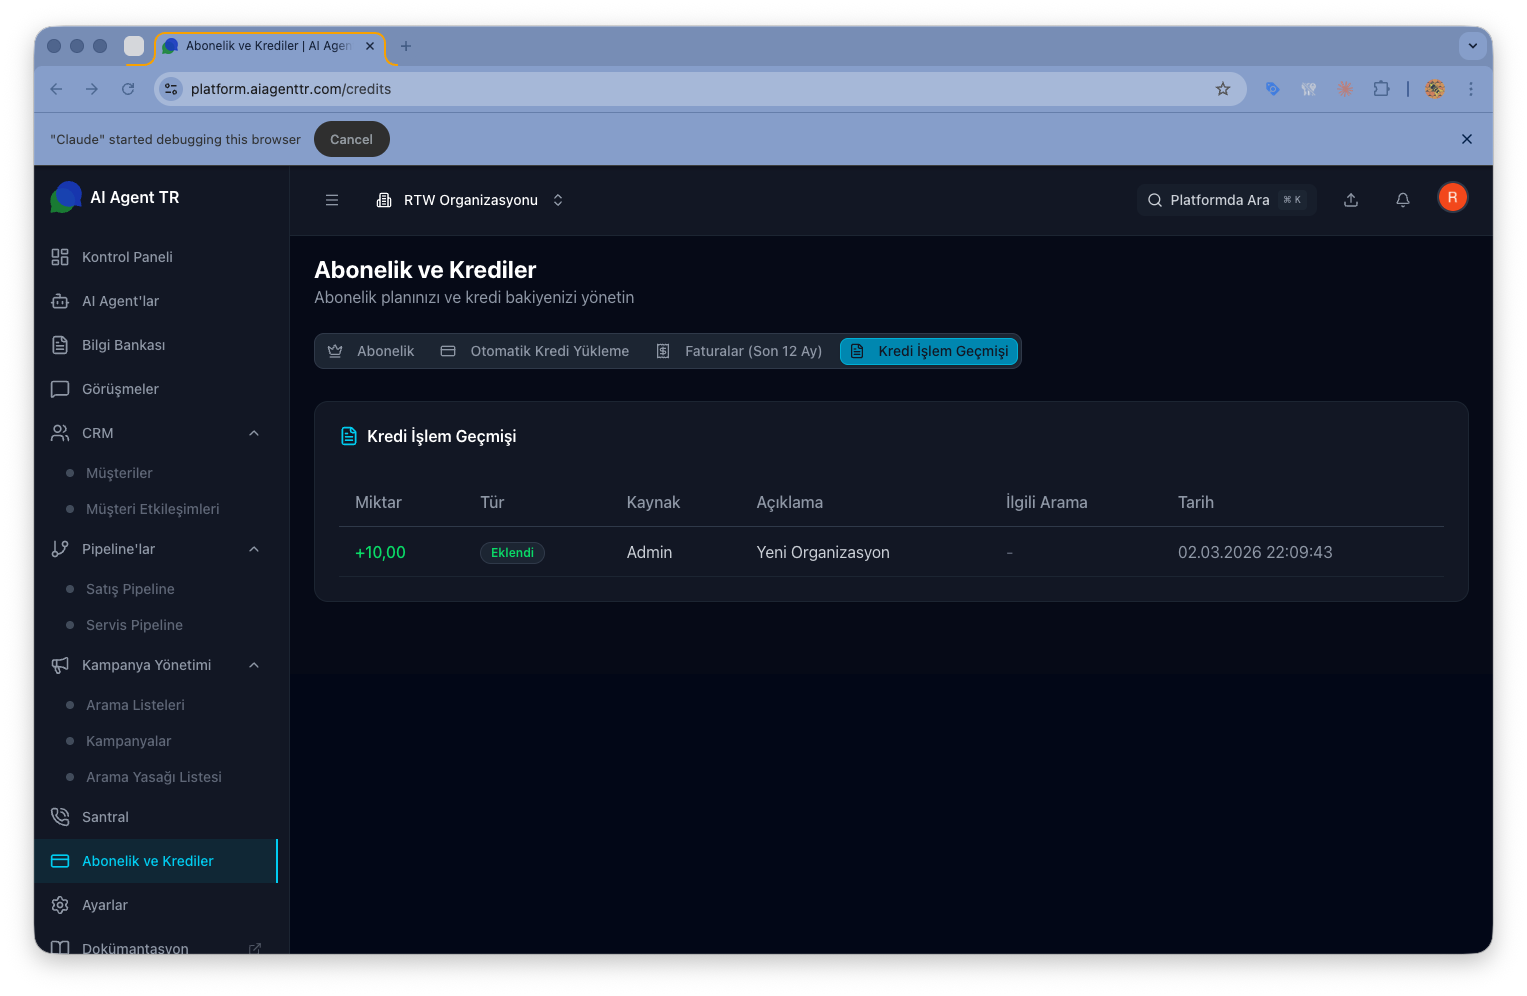The width and height of the screenshot is (1527, 996).
Task: Click the browser back arrow
Action: [x=56, y=89]
